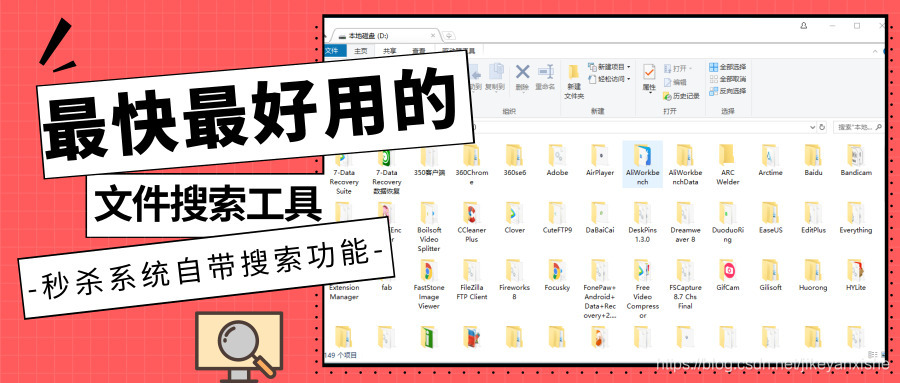Click 全部选择 select all
Viewport: 900px width, 383px height.
coord(727,67)
